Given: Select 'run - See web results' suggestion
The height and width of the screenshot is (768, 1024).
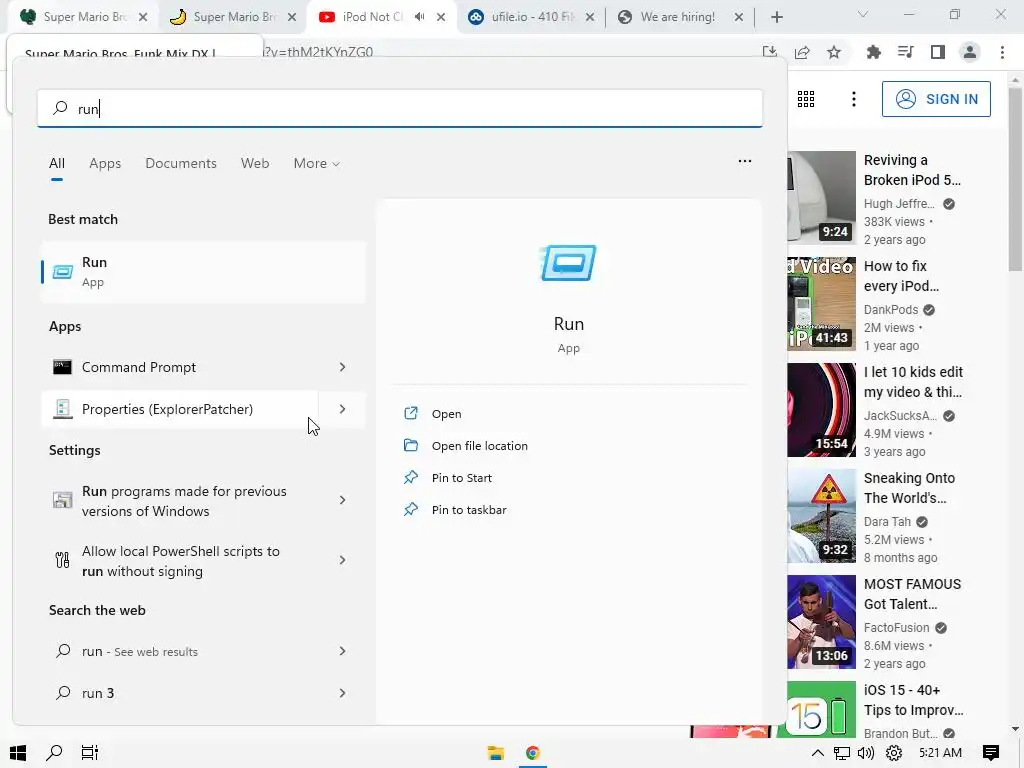Looking at the screenshot, I should 203,651.
